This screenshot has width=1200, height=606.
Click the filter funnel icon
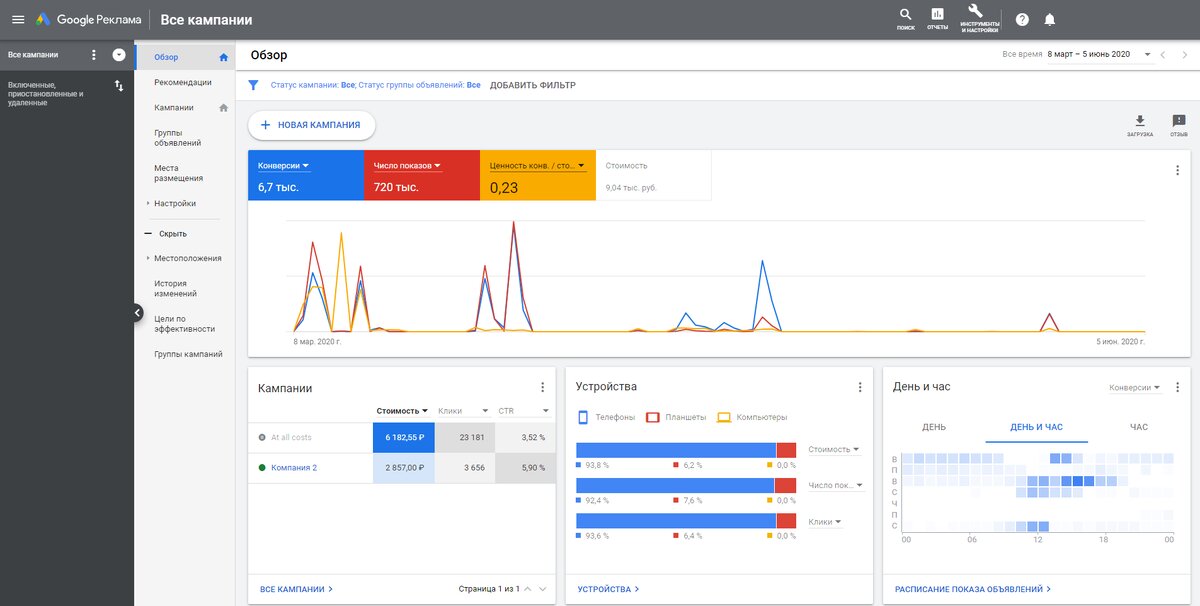click(253, 85)
